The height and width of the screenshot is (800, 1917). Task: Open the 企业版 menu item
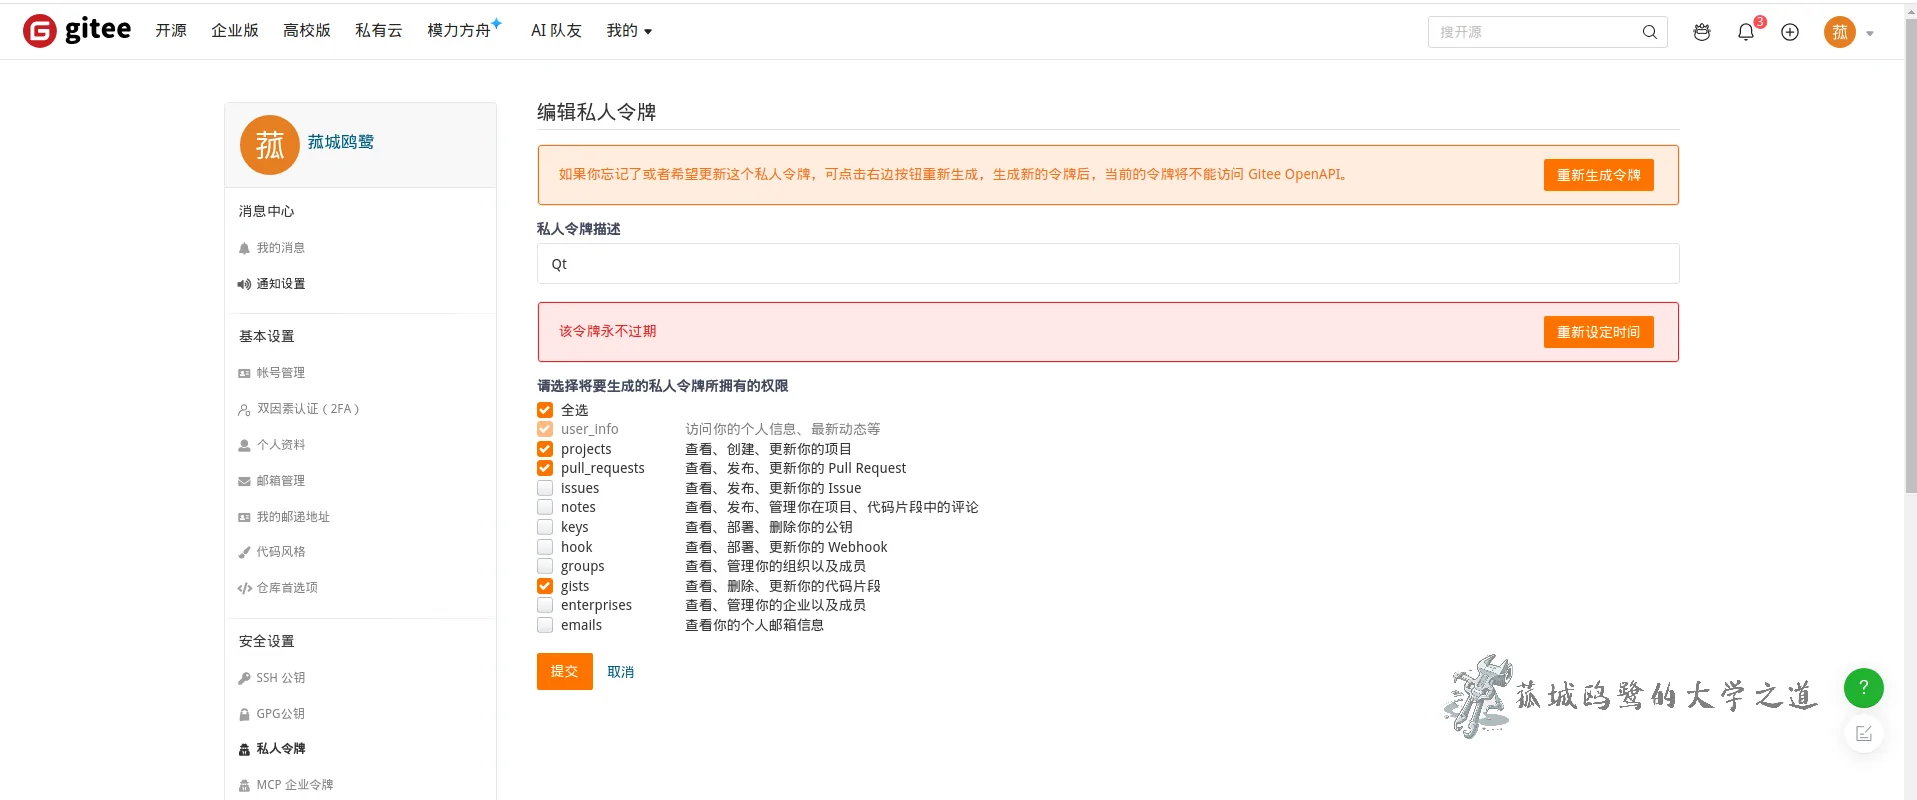point(235,31)
